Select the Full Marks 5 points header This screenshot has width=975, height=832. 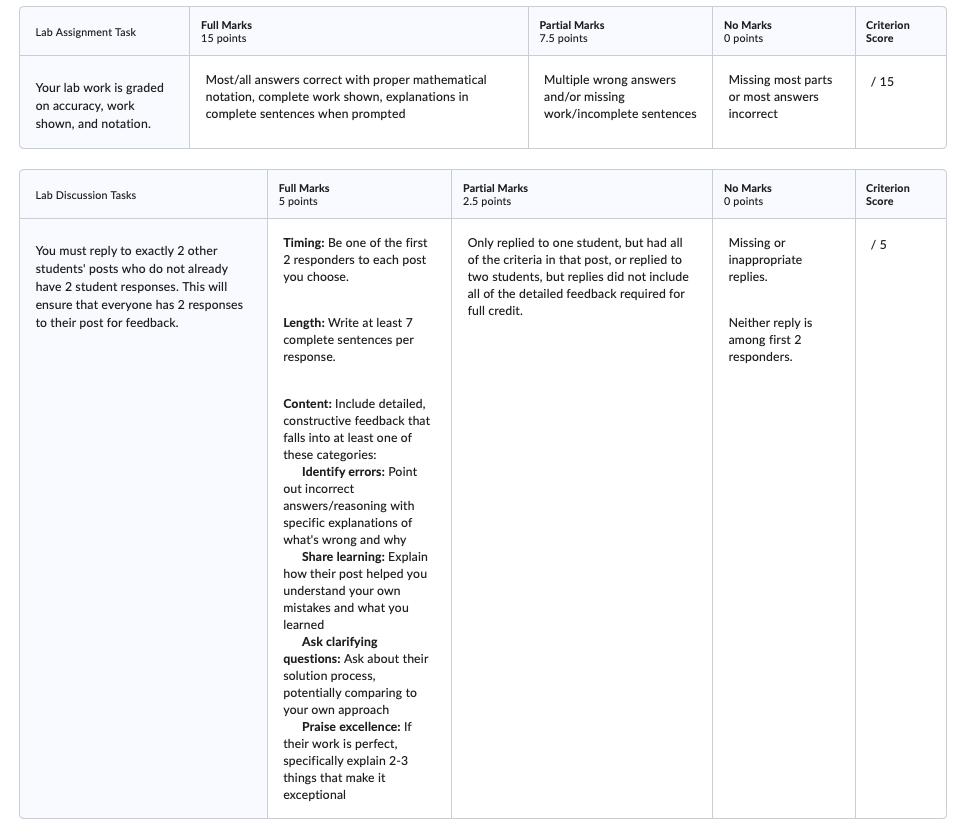[x=304, y=195]
